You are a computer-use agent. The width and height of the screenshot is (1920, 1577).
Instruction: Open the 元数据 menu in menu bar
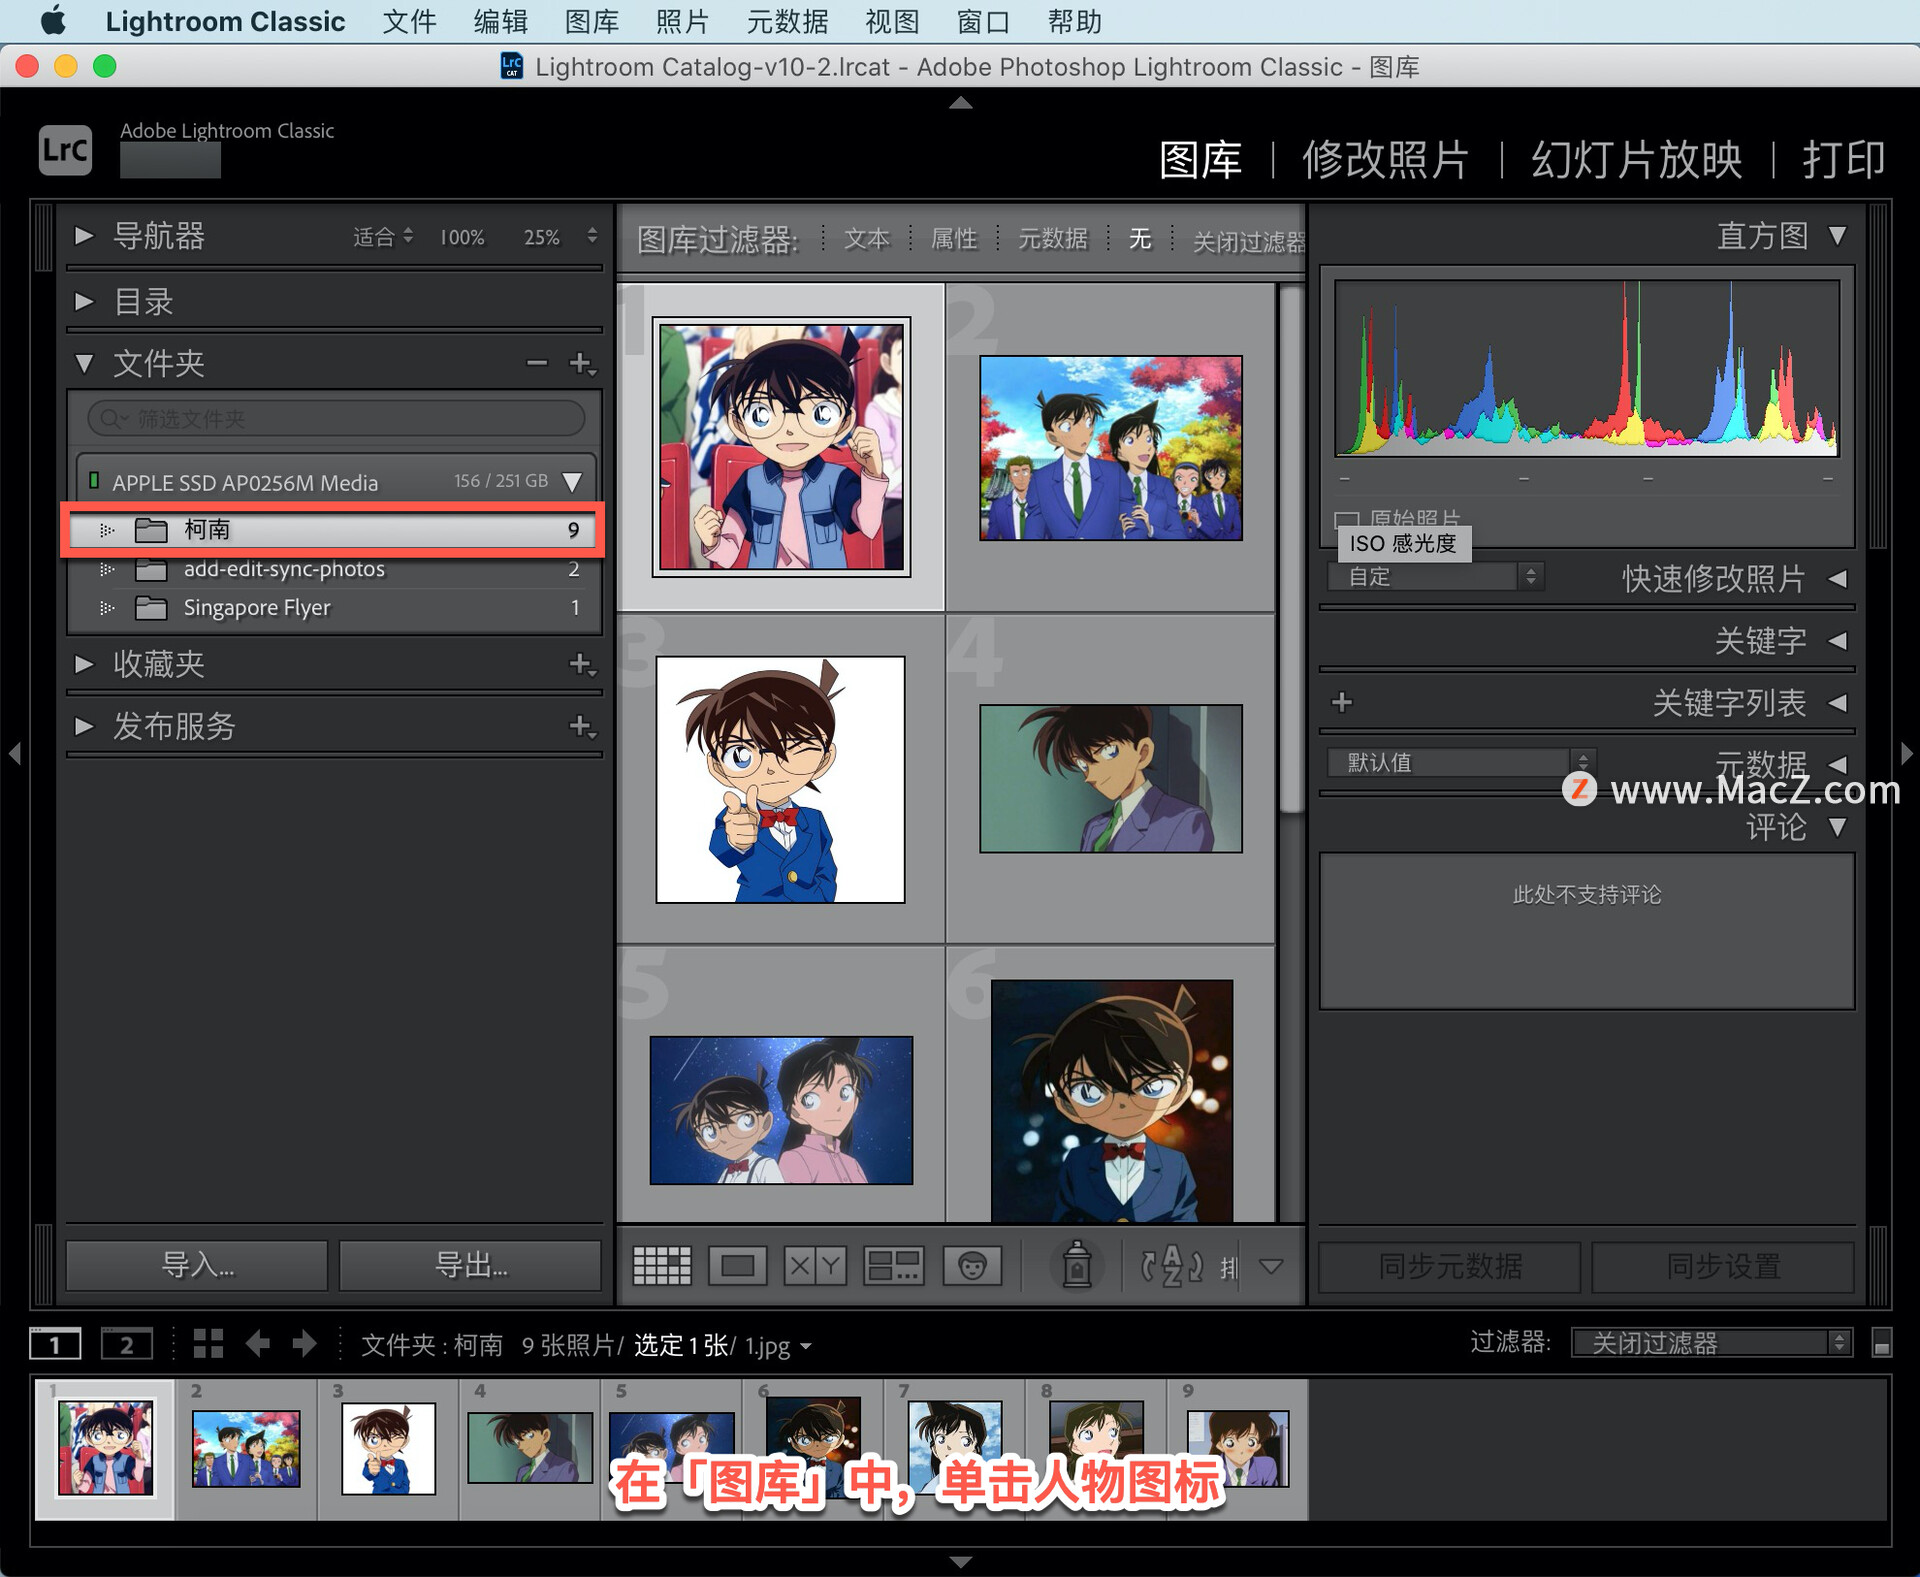(787, 21)
